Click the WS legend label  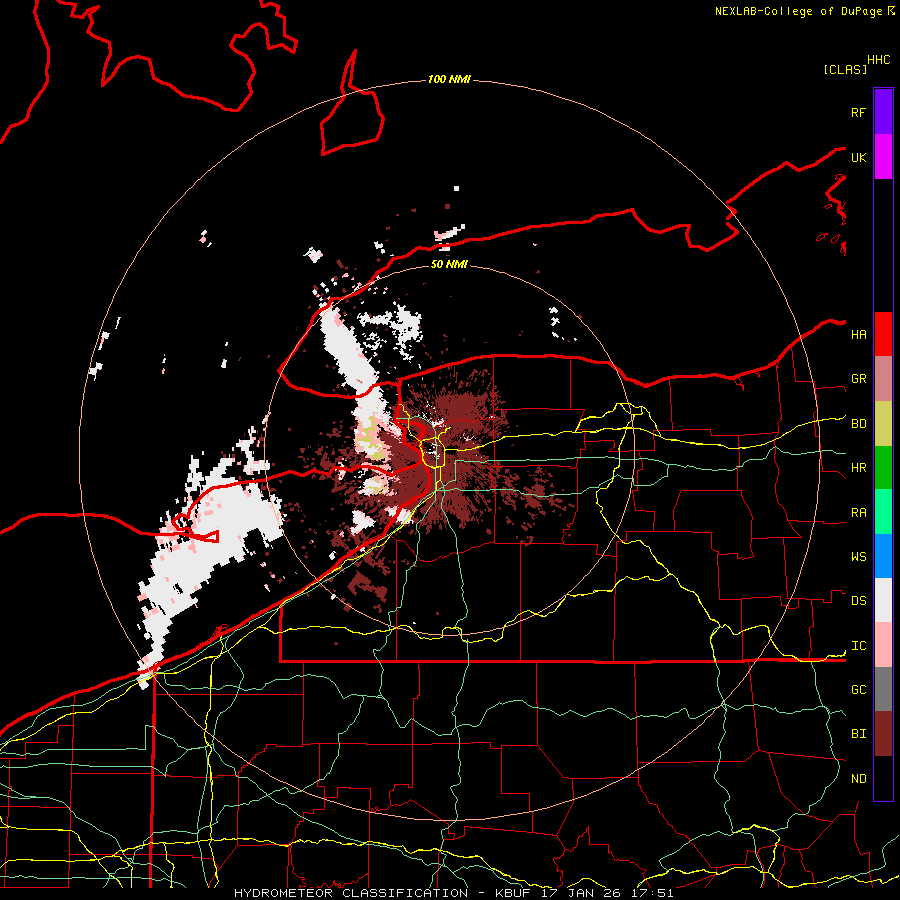(x=858, y=557)
